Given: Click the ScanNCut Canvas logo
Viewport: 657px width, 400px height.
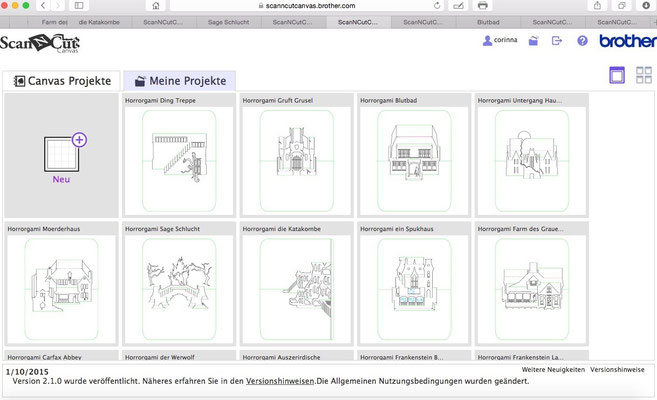Looking at the screenshot, I should [40, 44].
